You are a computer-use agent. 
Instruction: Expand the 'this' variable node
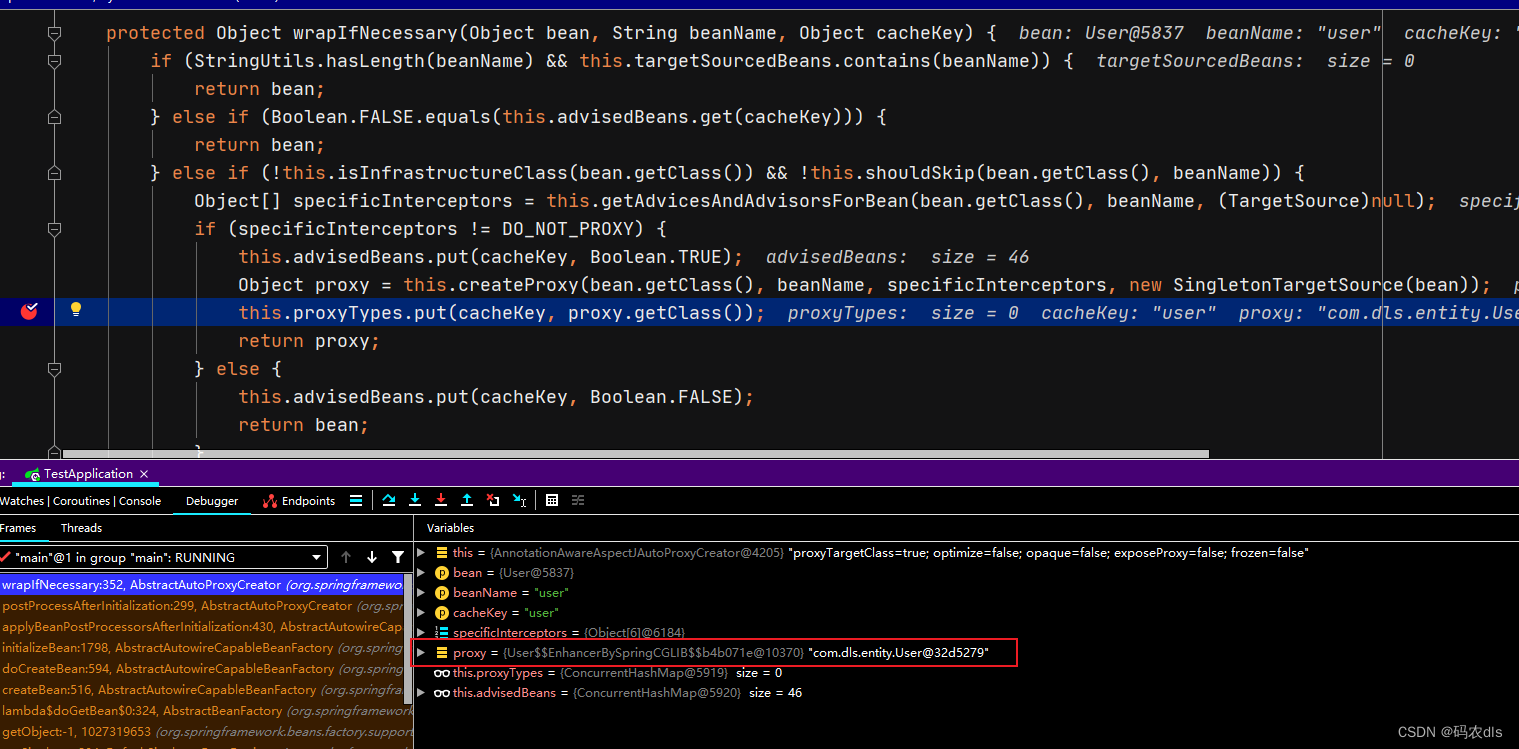pos(421,552)
